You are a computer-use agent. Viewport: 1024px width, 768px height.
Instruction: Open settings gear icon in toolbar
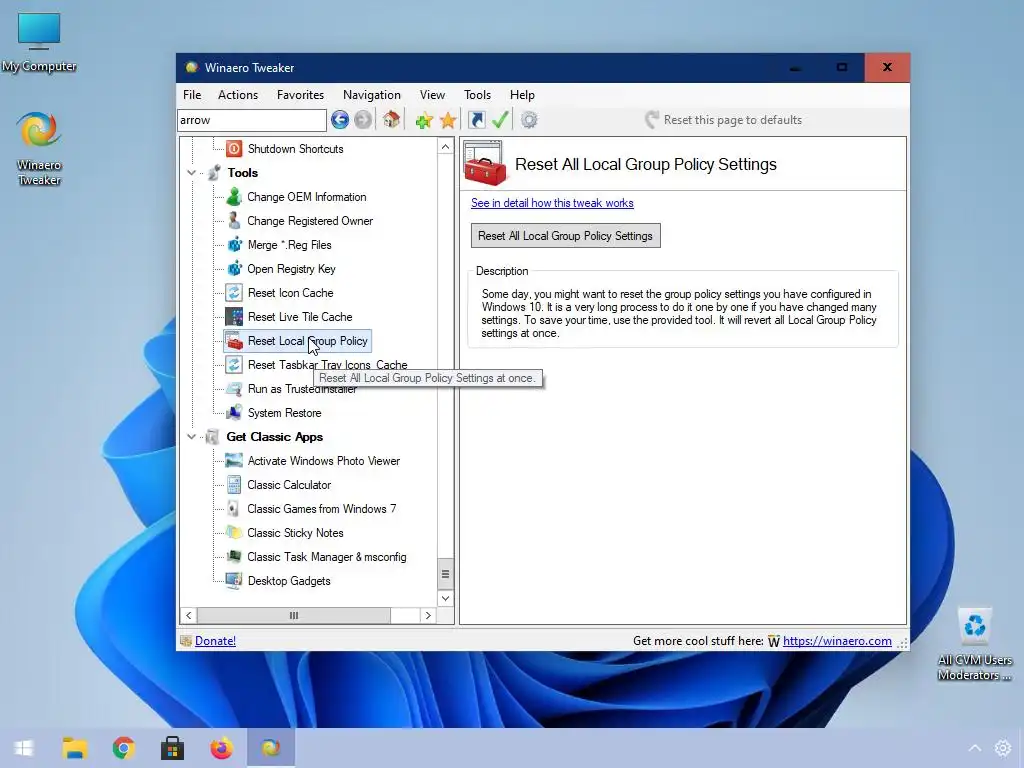coord(529,120)
